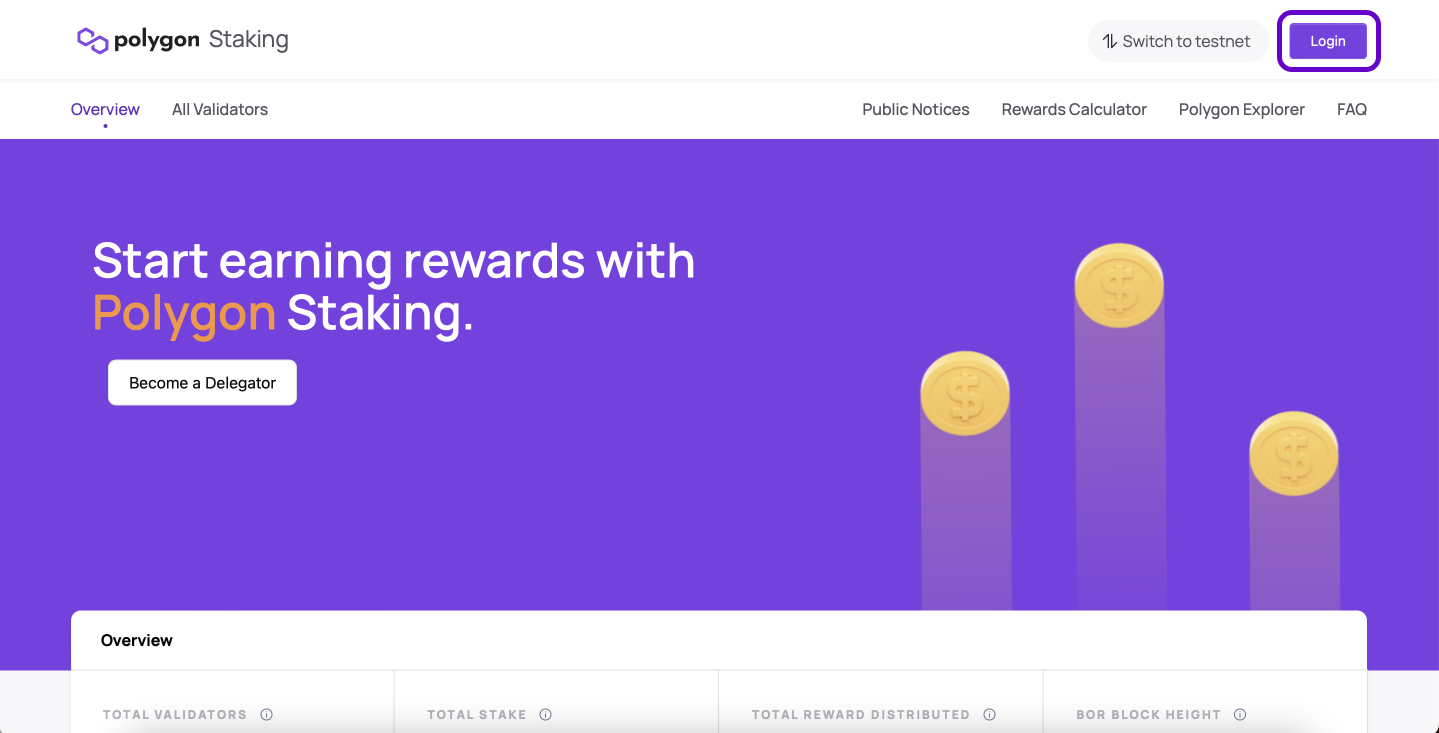1439x733 pixels.
Task: Click the tallest gold coin illustration
Action: 1118,284
